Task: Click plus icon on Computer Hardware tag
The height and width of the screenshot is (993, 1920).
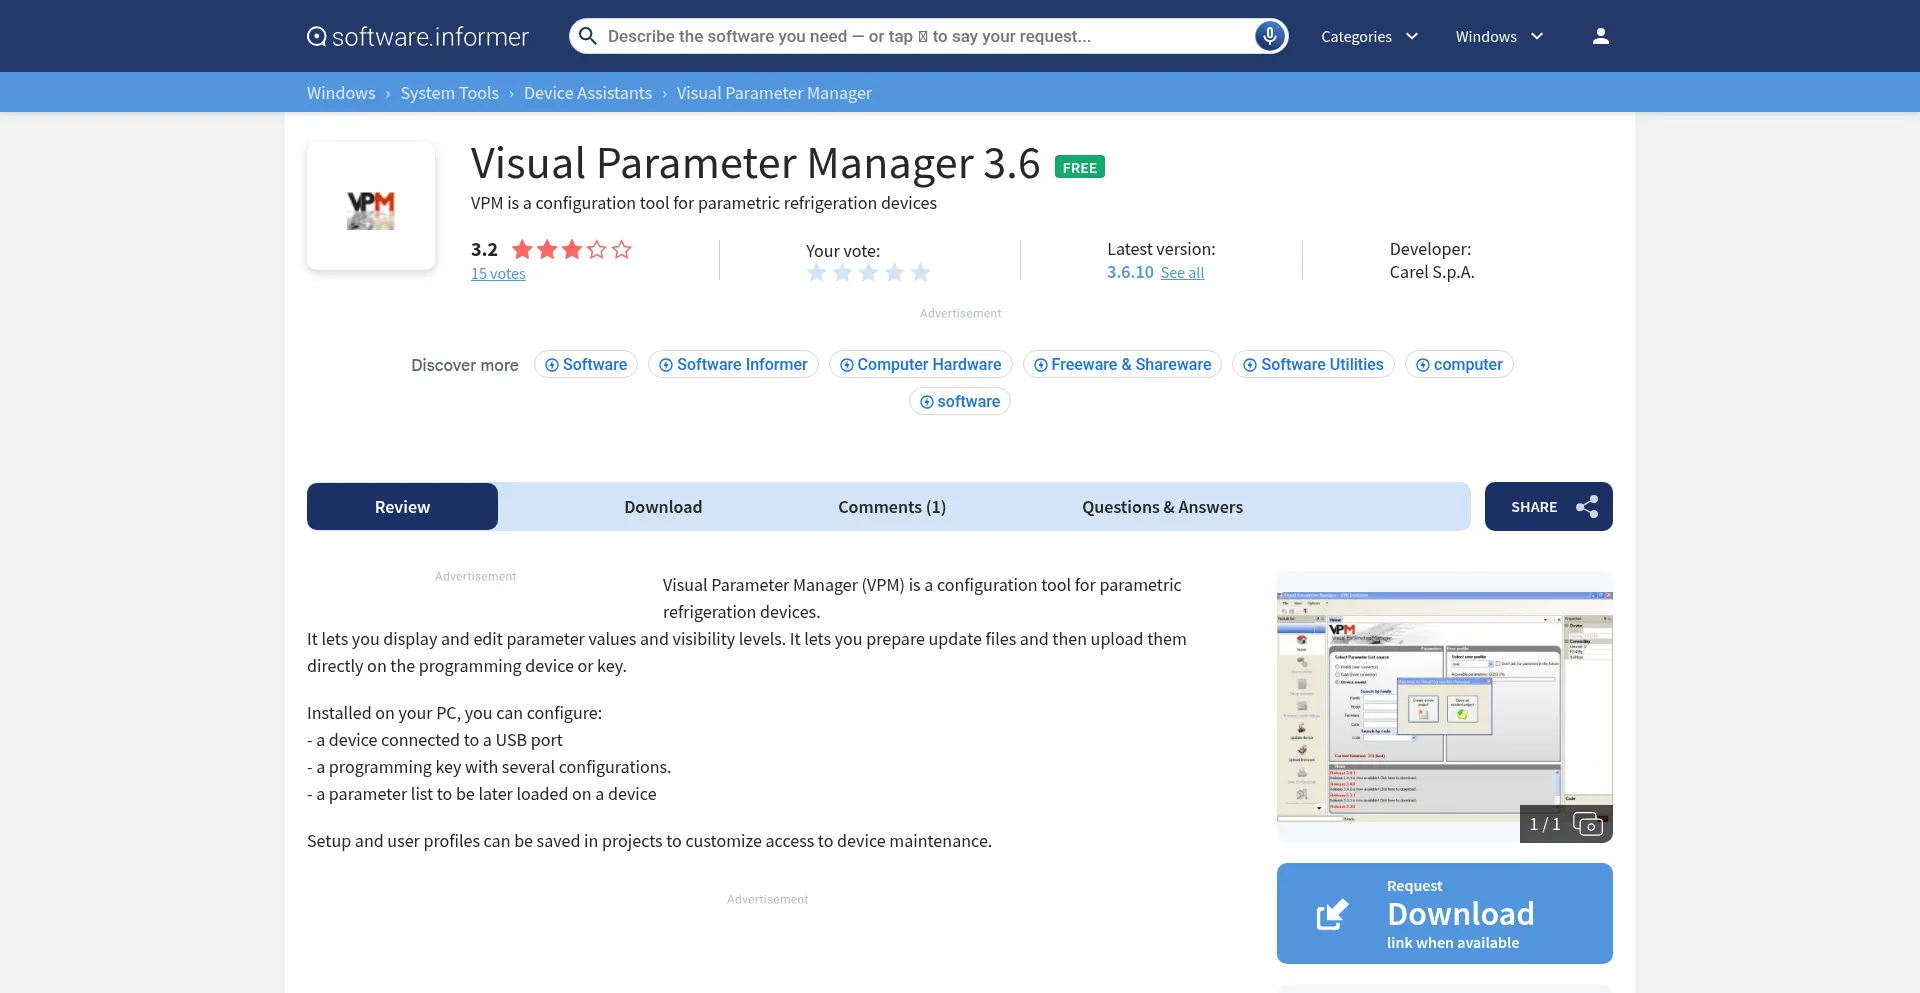Action: click(x=846, y=365)
